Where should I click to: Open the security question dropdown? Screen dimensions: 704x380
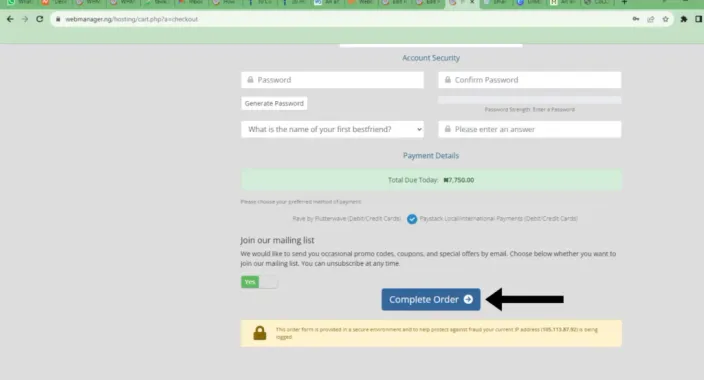tap(332, 129)
